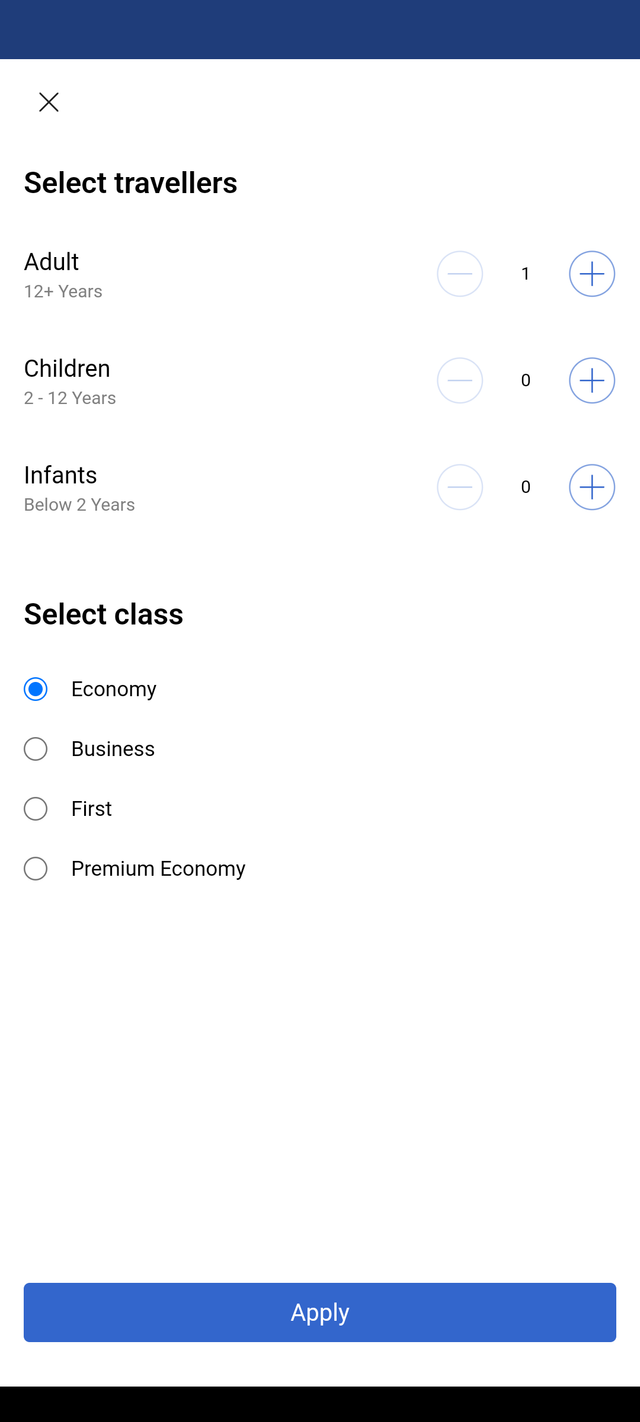Tap the Children count value
The height and width of the screenshot is (1422, 640).
(x=526, y=380)
